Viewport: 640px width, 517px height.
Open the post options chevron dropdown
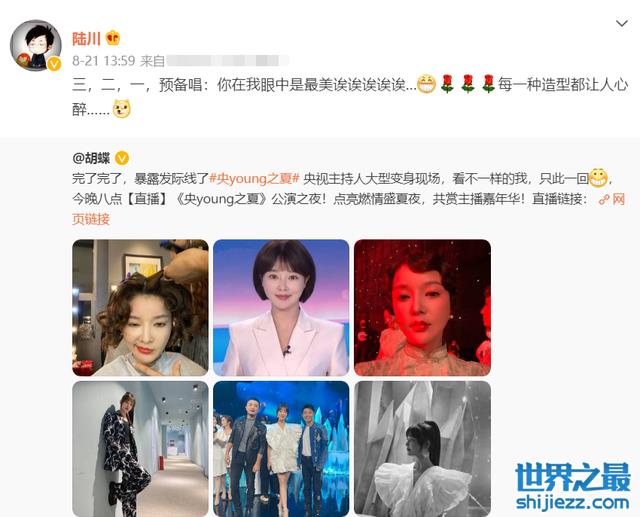point(621,24)
